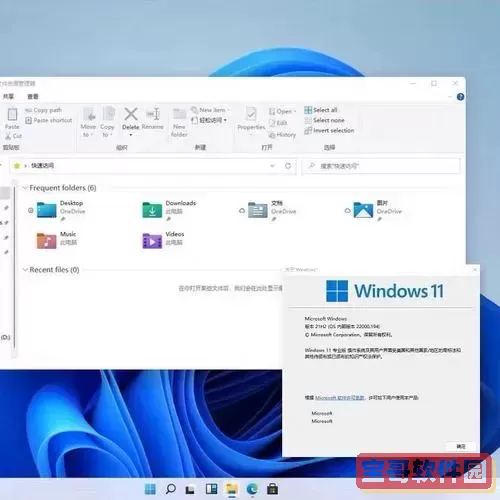
Task: Open the Copy to dropdown
Action: point(107,122)
